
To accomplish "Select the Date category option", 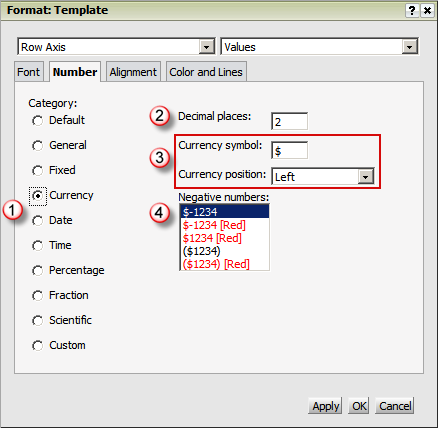I will pos(37,220).
